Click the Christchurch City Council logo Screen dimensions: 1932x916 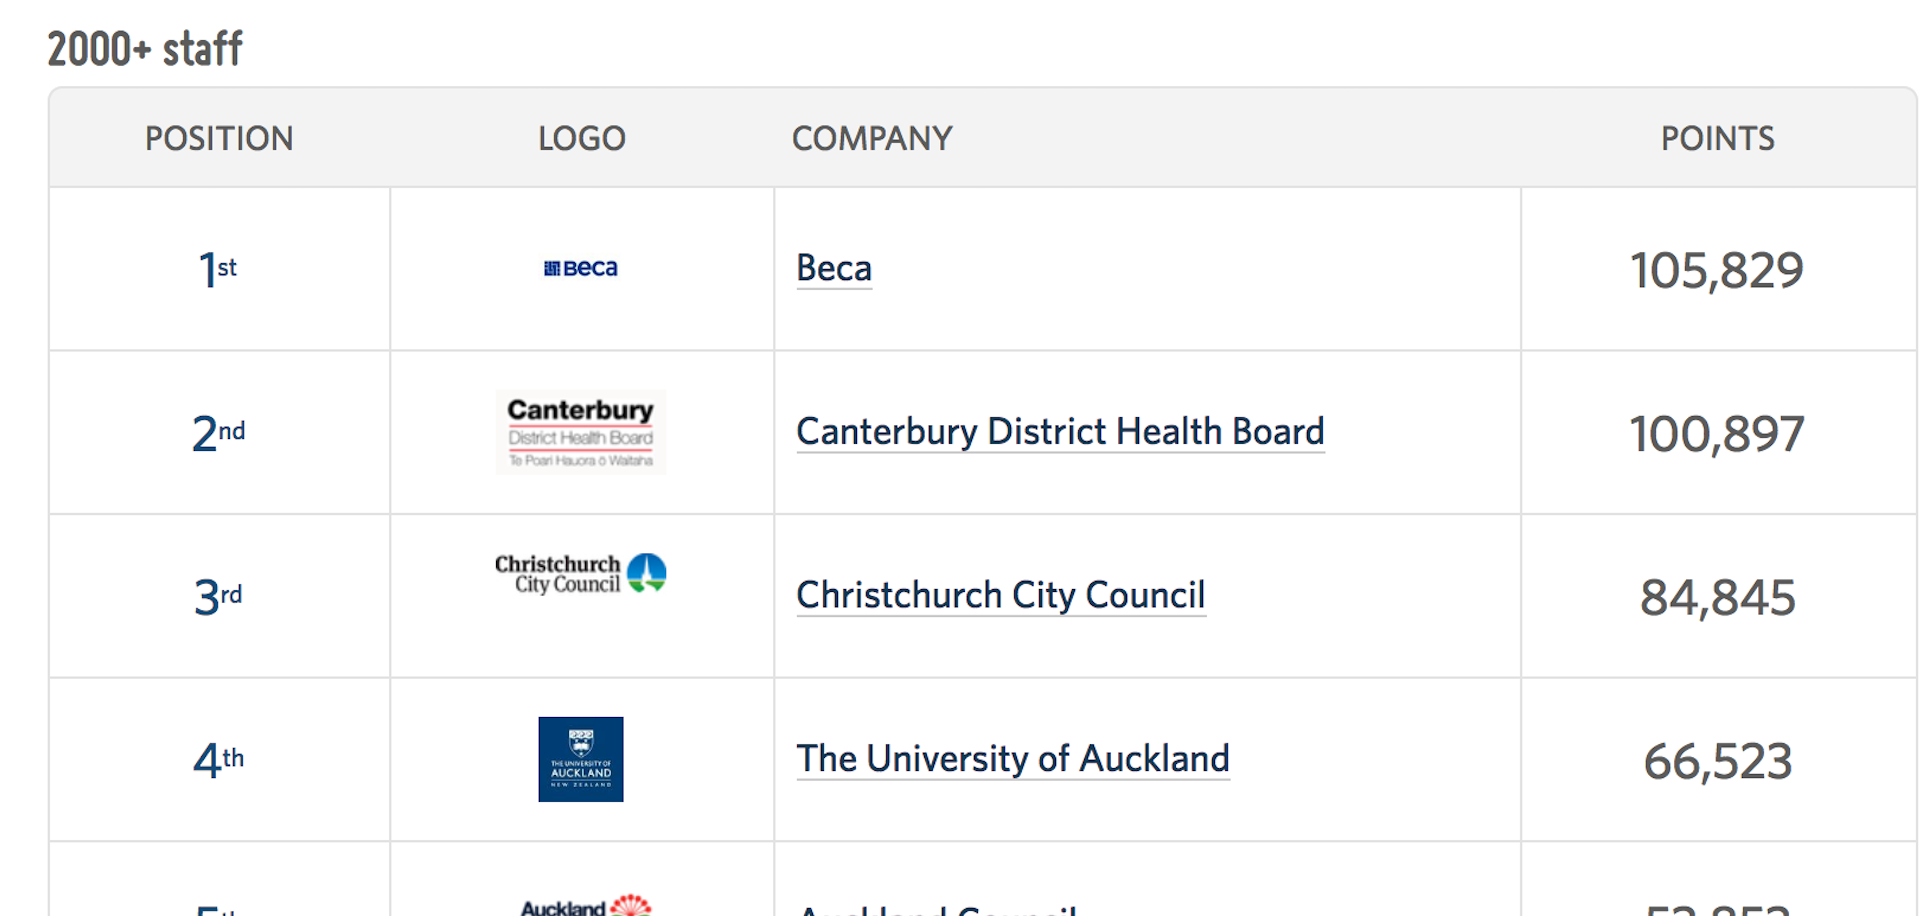pos(580,574)
